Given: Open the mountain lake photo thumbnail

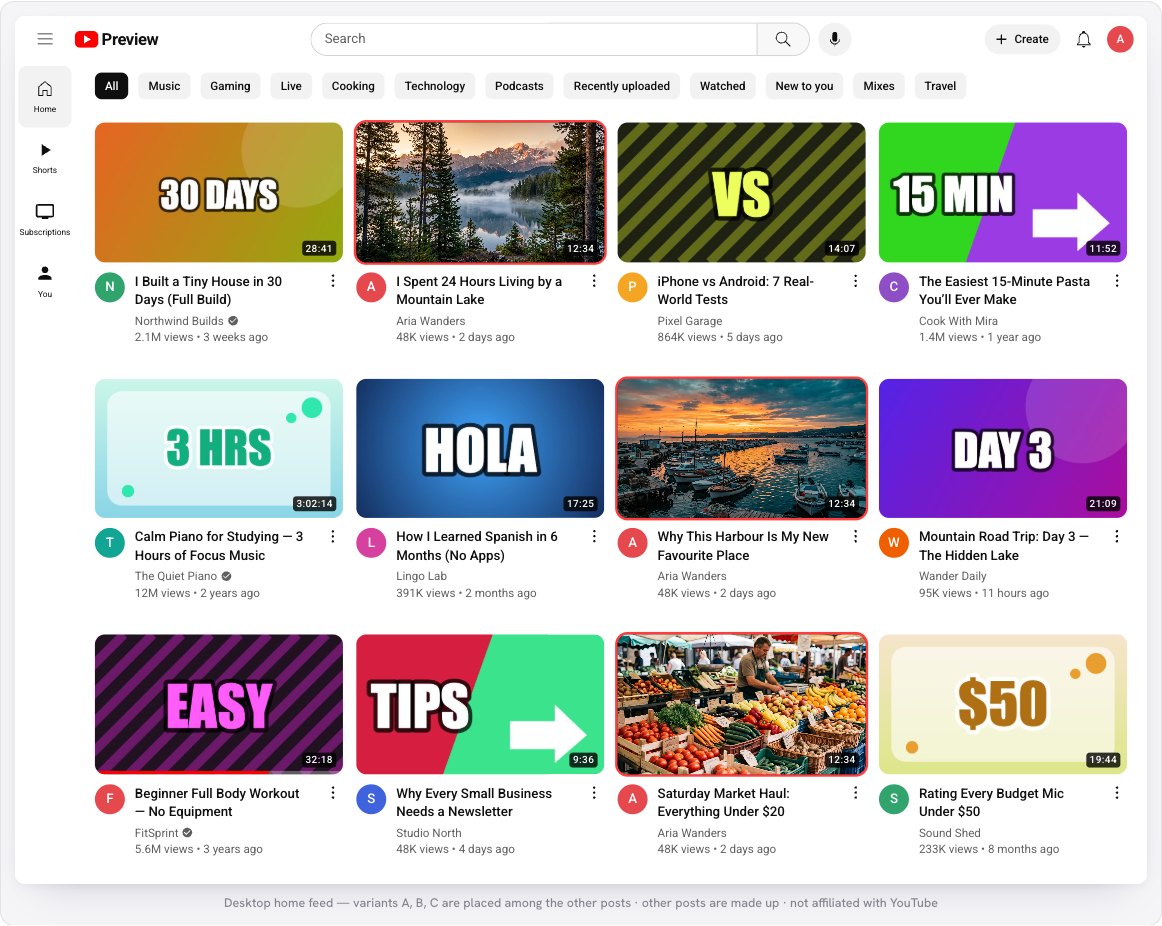Looking at the screenshot, I should [480, 193].
